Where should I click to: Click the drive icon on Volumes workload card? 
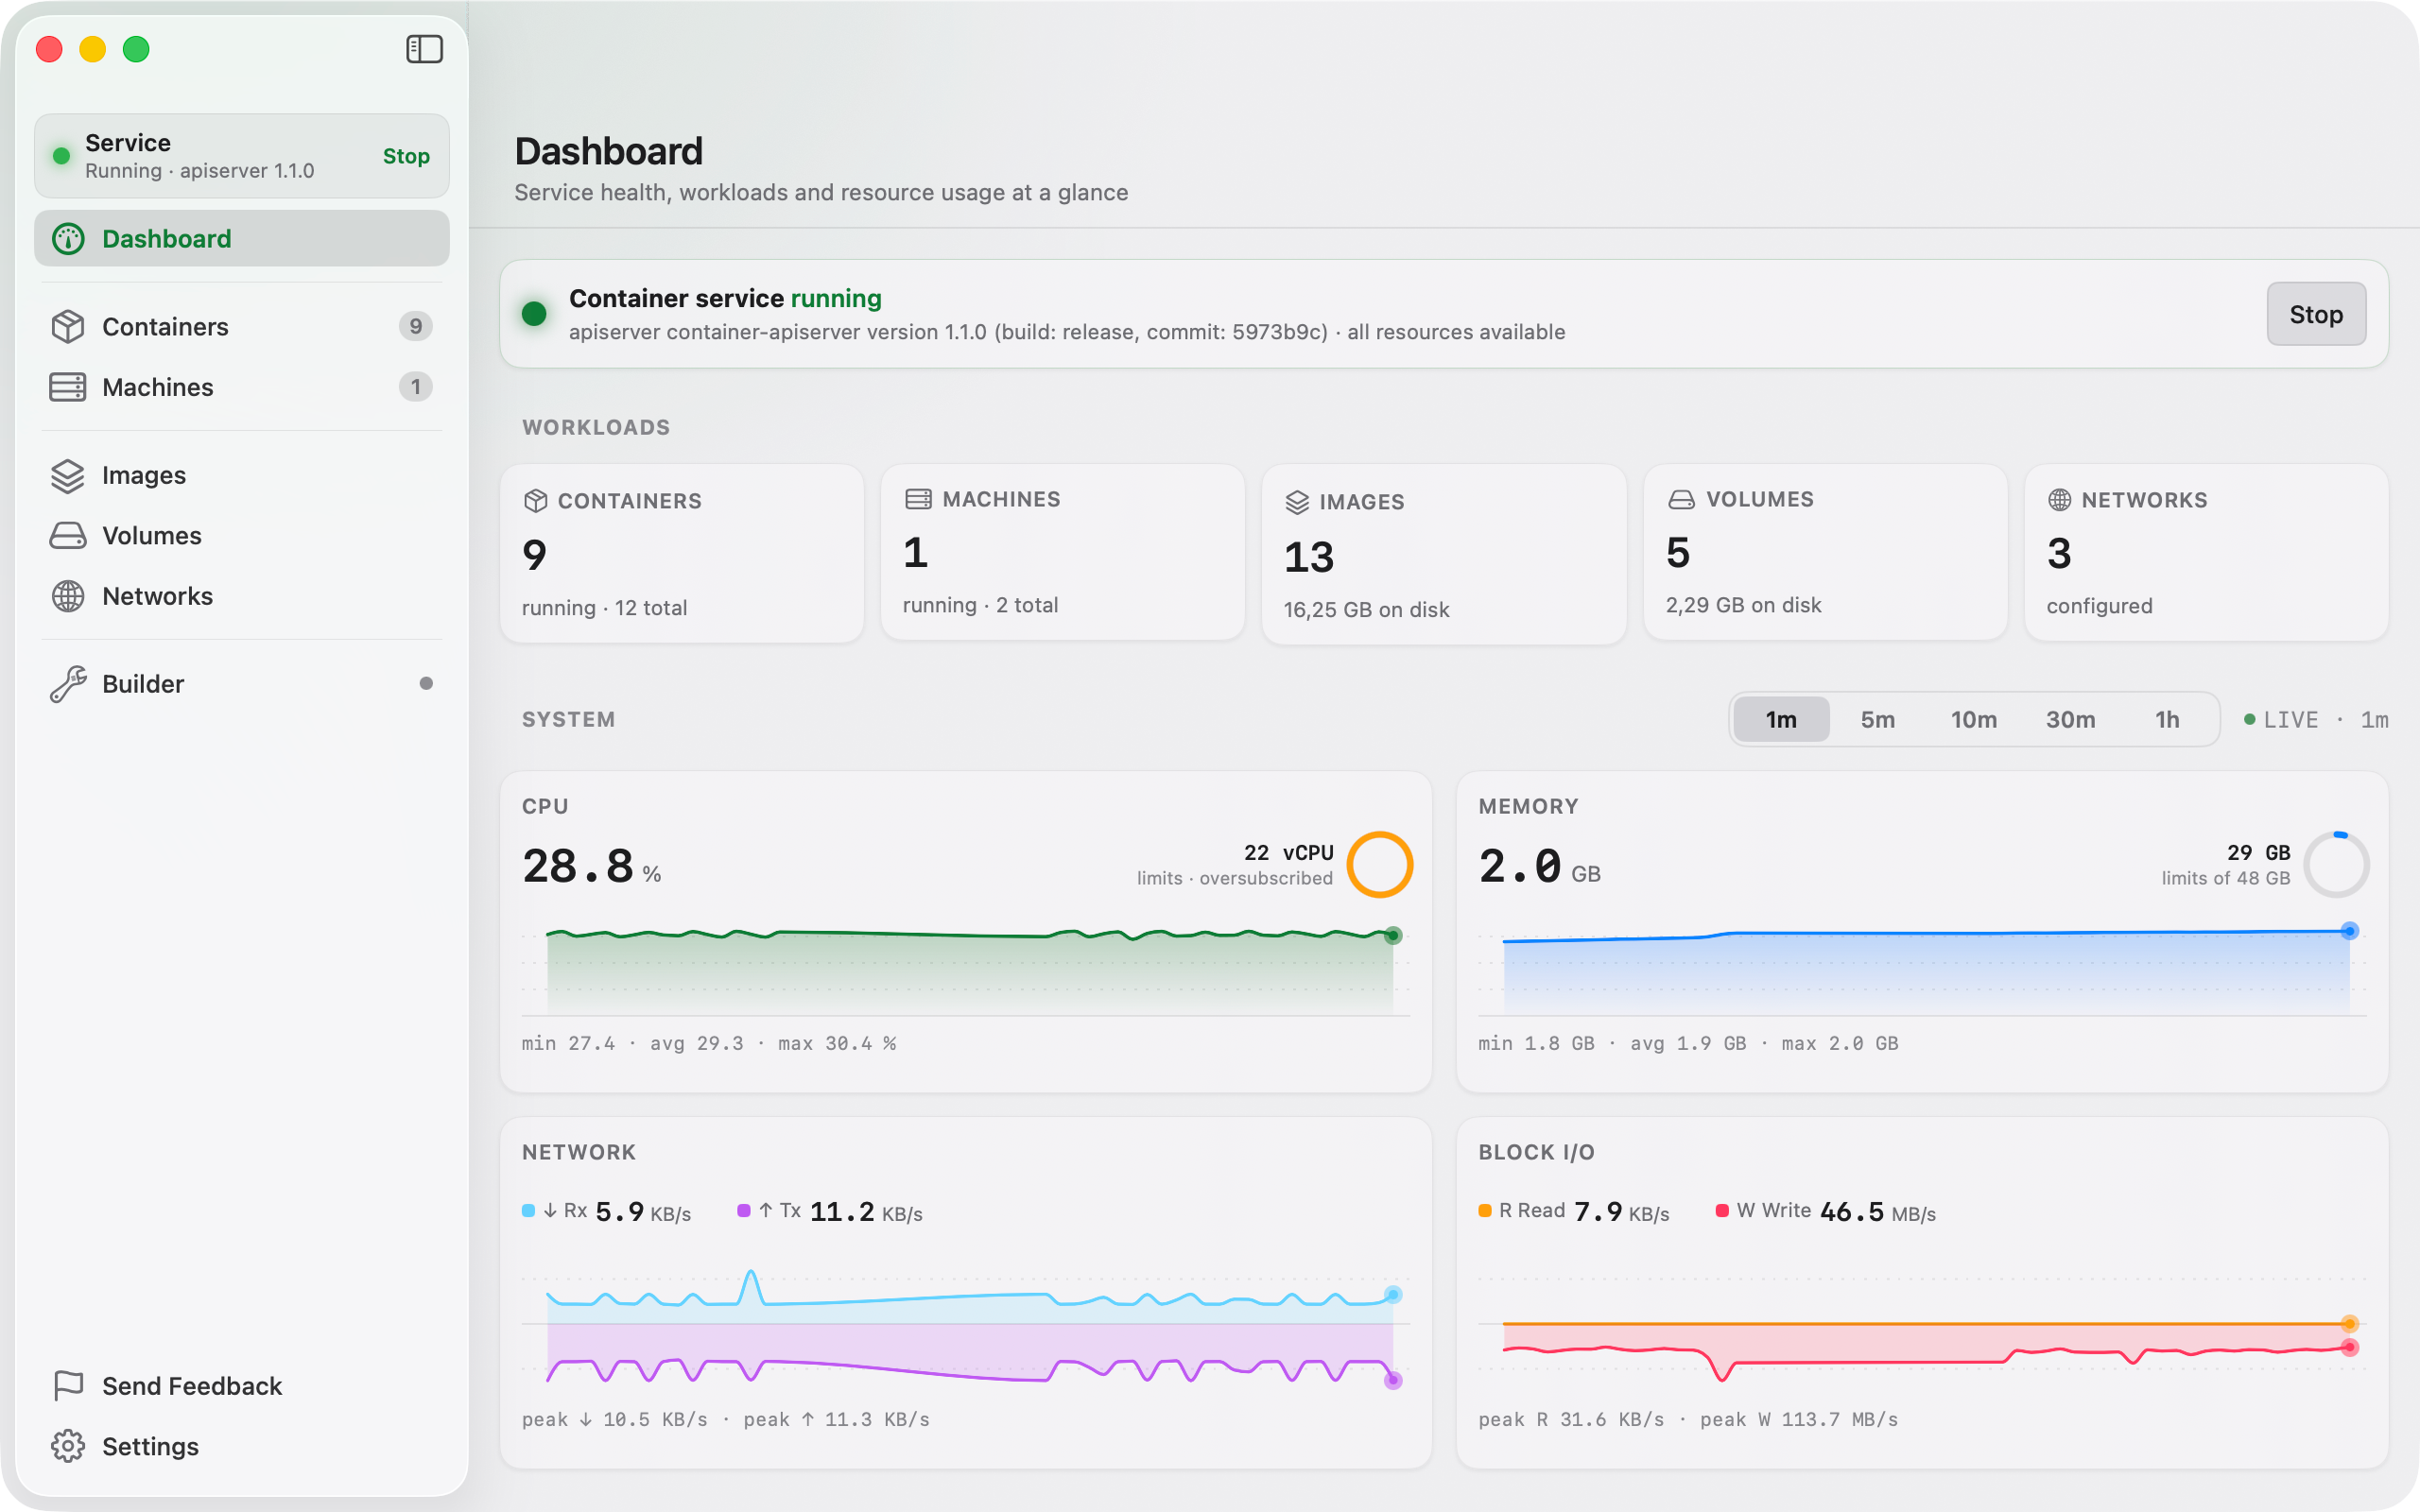coord(1681,499)
